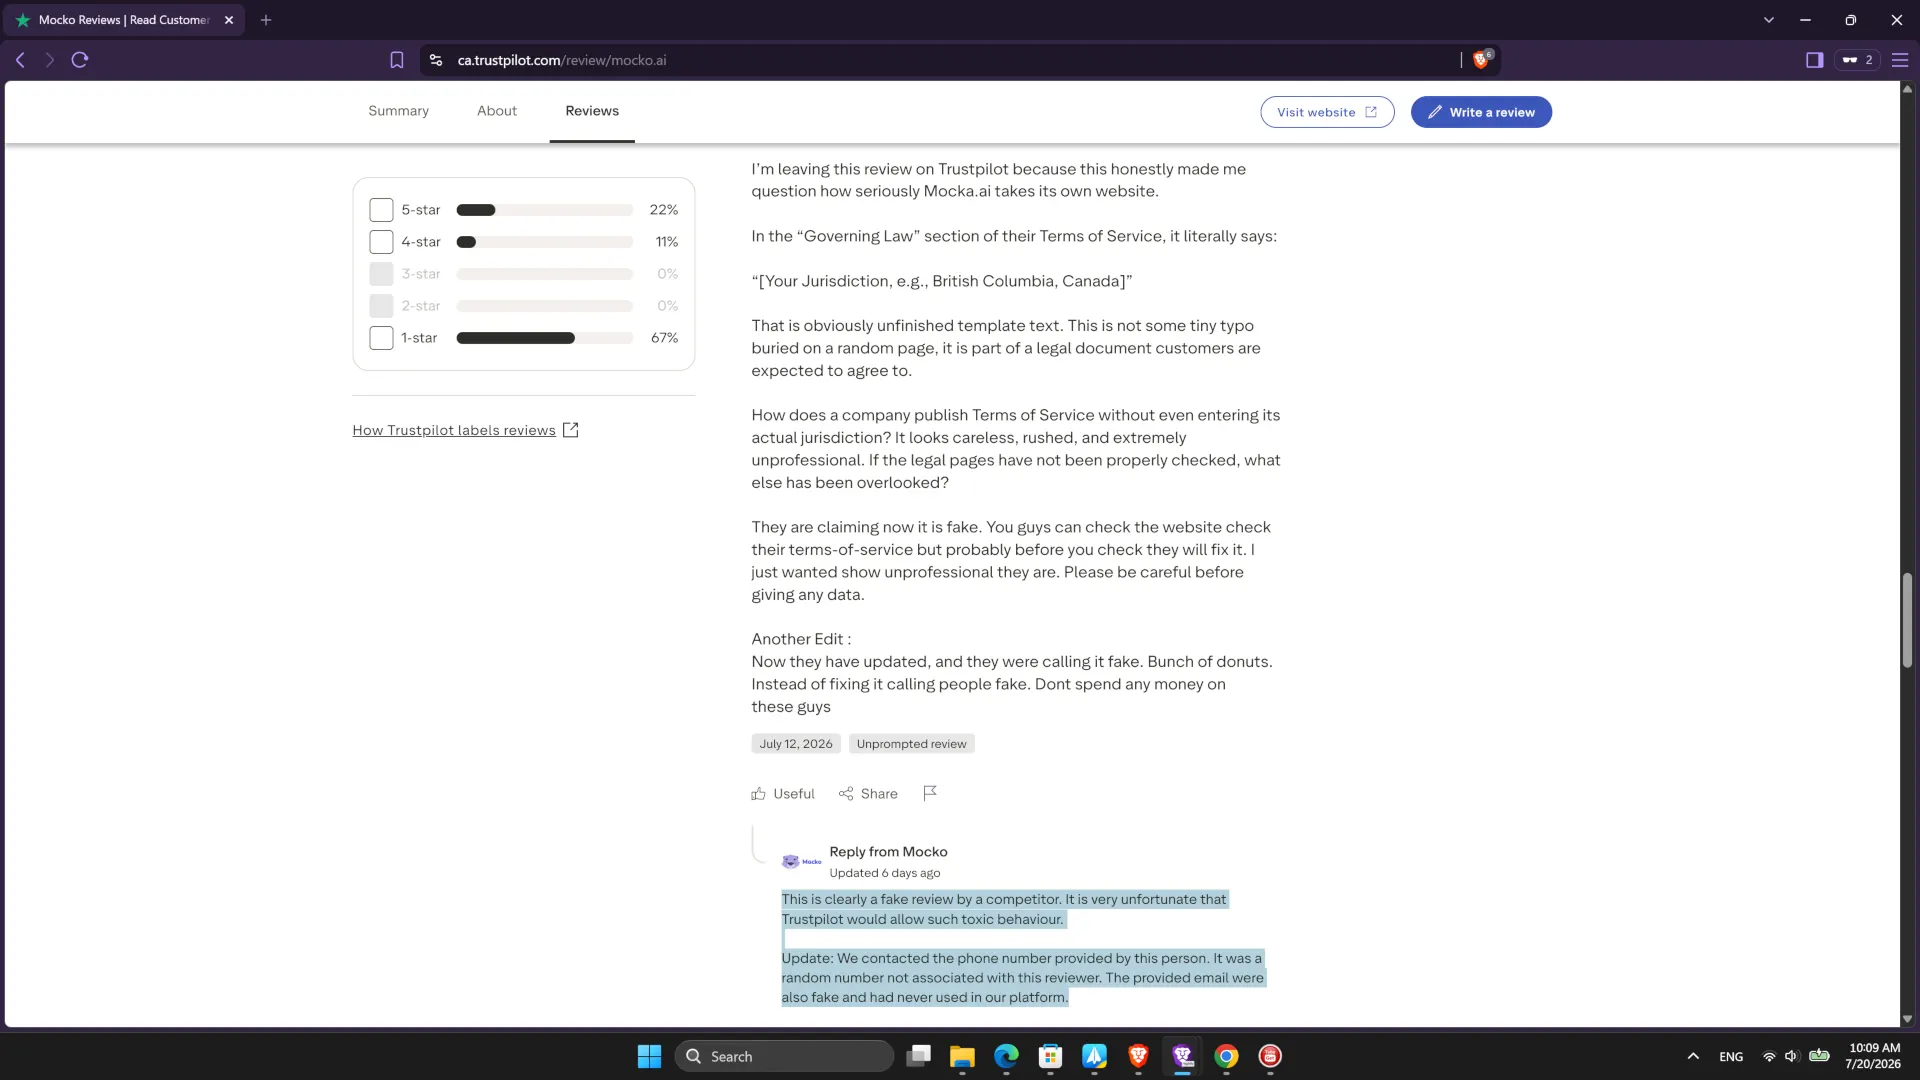
Task: Share this review
Action: [x=868, y=793]
